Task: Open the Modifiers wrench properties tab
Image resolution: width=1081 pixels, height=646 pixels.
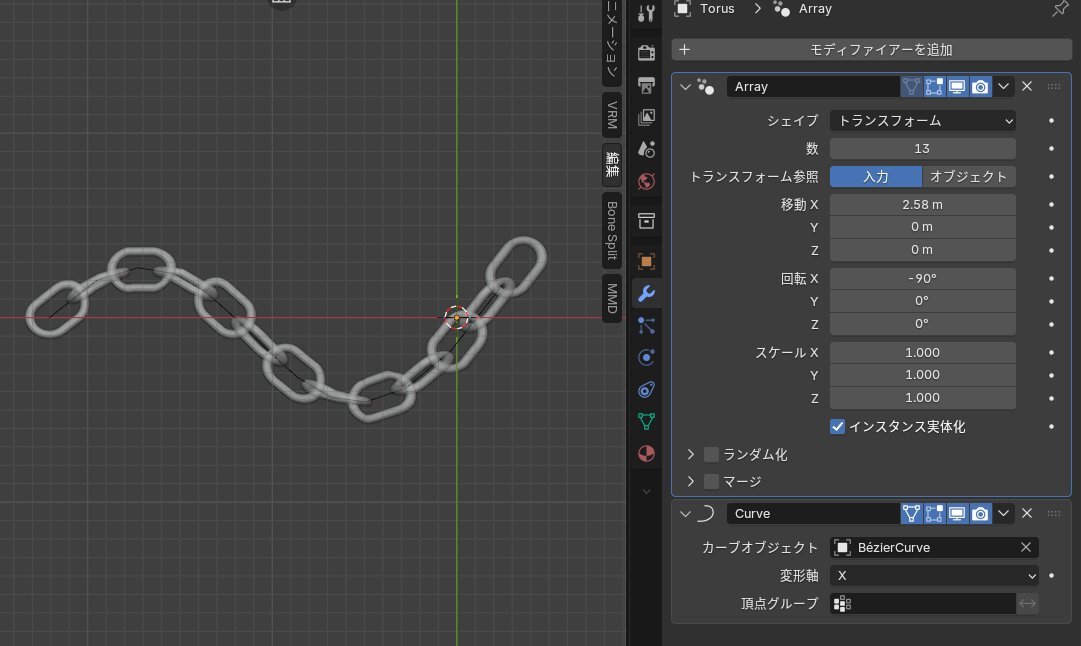Action: pyautogui.click(x=646, y=294)
